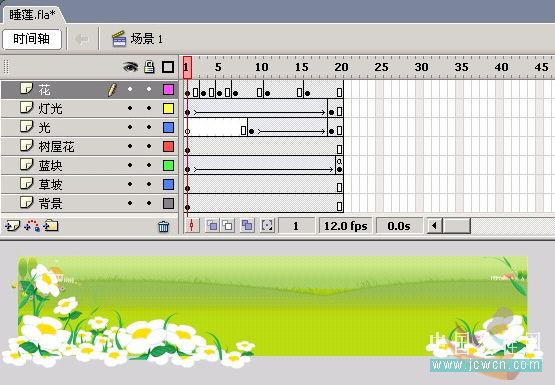This screenshot has width=555, height=385.
Task: Click frame 30 on the timeline ruler
Action: click(422, 67)
